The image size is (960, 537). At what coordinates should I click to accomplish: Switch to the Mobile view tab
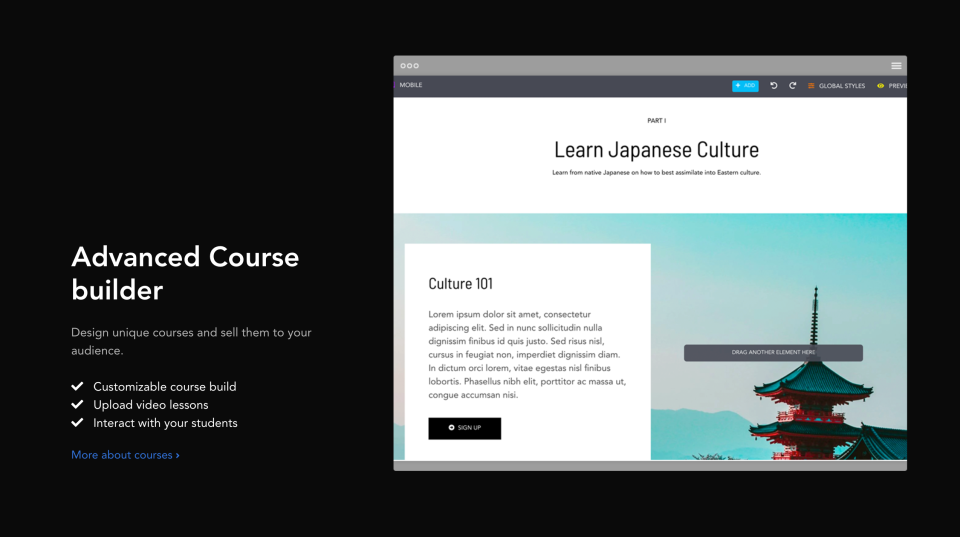pos(411,85)
